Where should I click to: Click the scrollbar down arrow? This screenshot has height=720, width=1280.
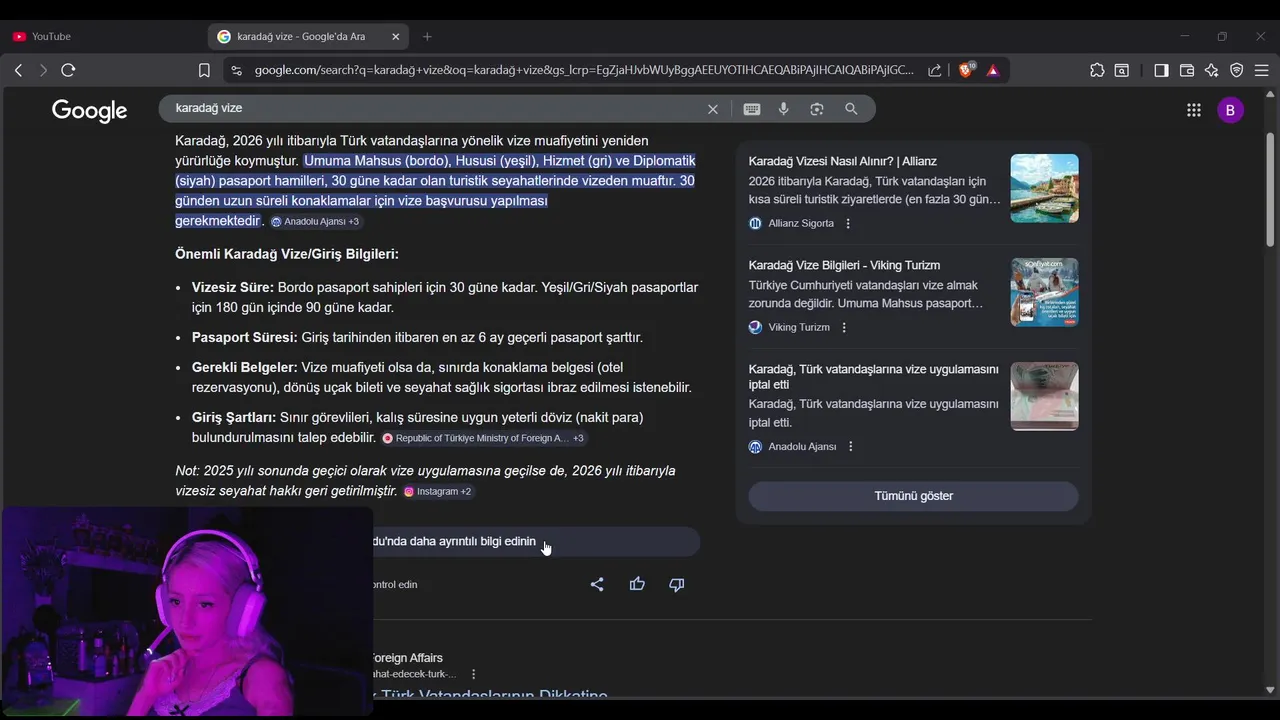[x=1270, y=689]
